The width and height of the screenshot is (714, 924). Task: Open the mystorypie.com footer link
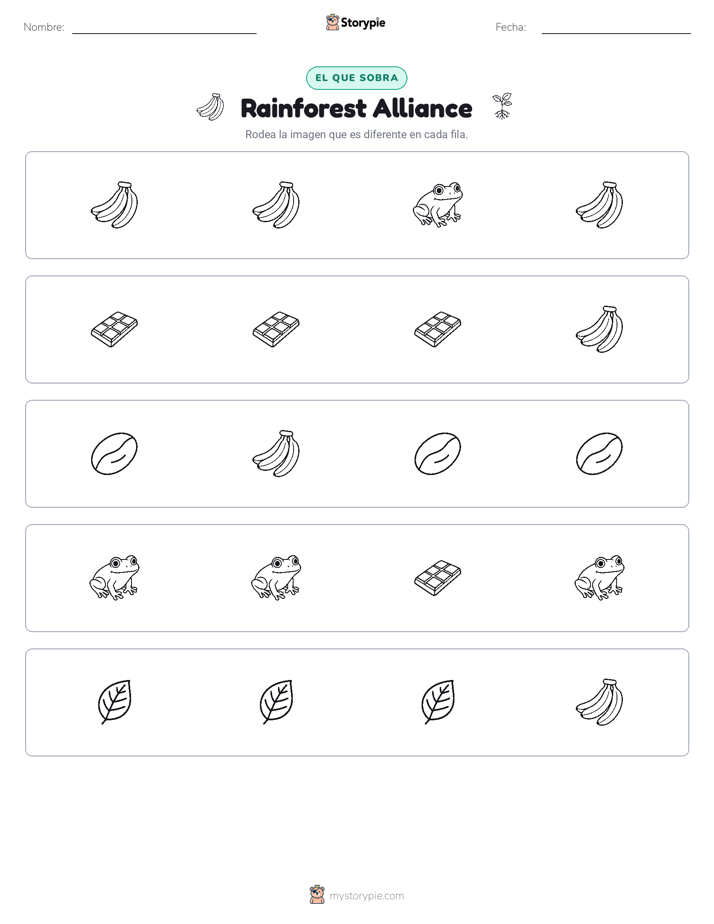click(x=356, y=895)
